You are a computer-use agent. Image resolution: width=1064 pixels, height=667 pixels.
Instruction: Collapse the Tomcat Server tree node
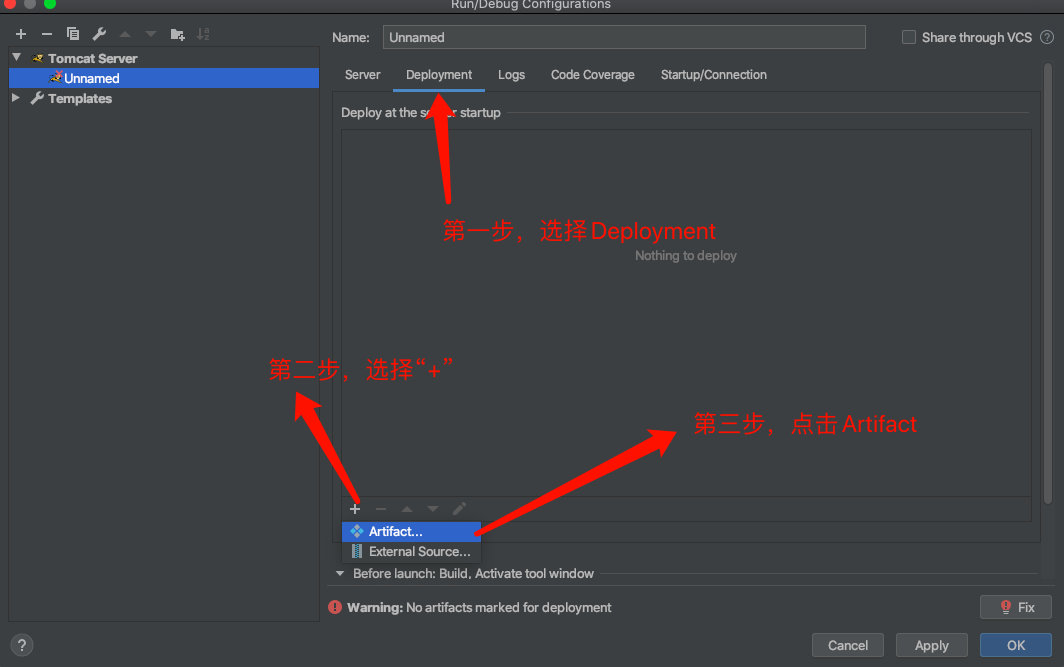(x=17, y=58)
